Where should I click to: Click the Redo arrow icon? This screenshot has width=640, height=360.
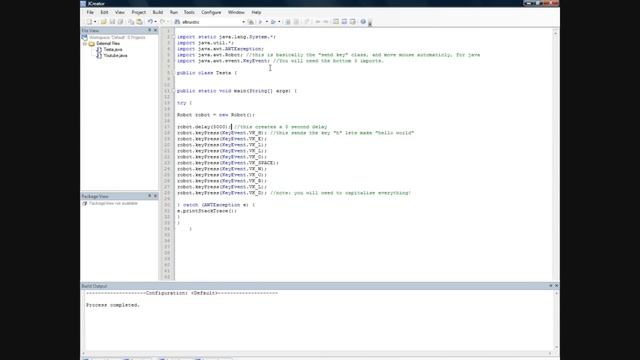click(x=162, y=22)
